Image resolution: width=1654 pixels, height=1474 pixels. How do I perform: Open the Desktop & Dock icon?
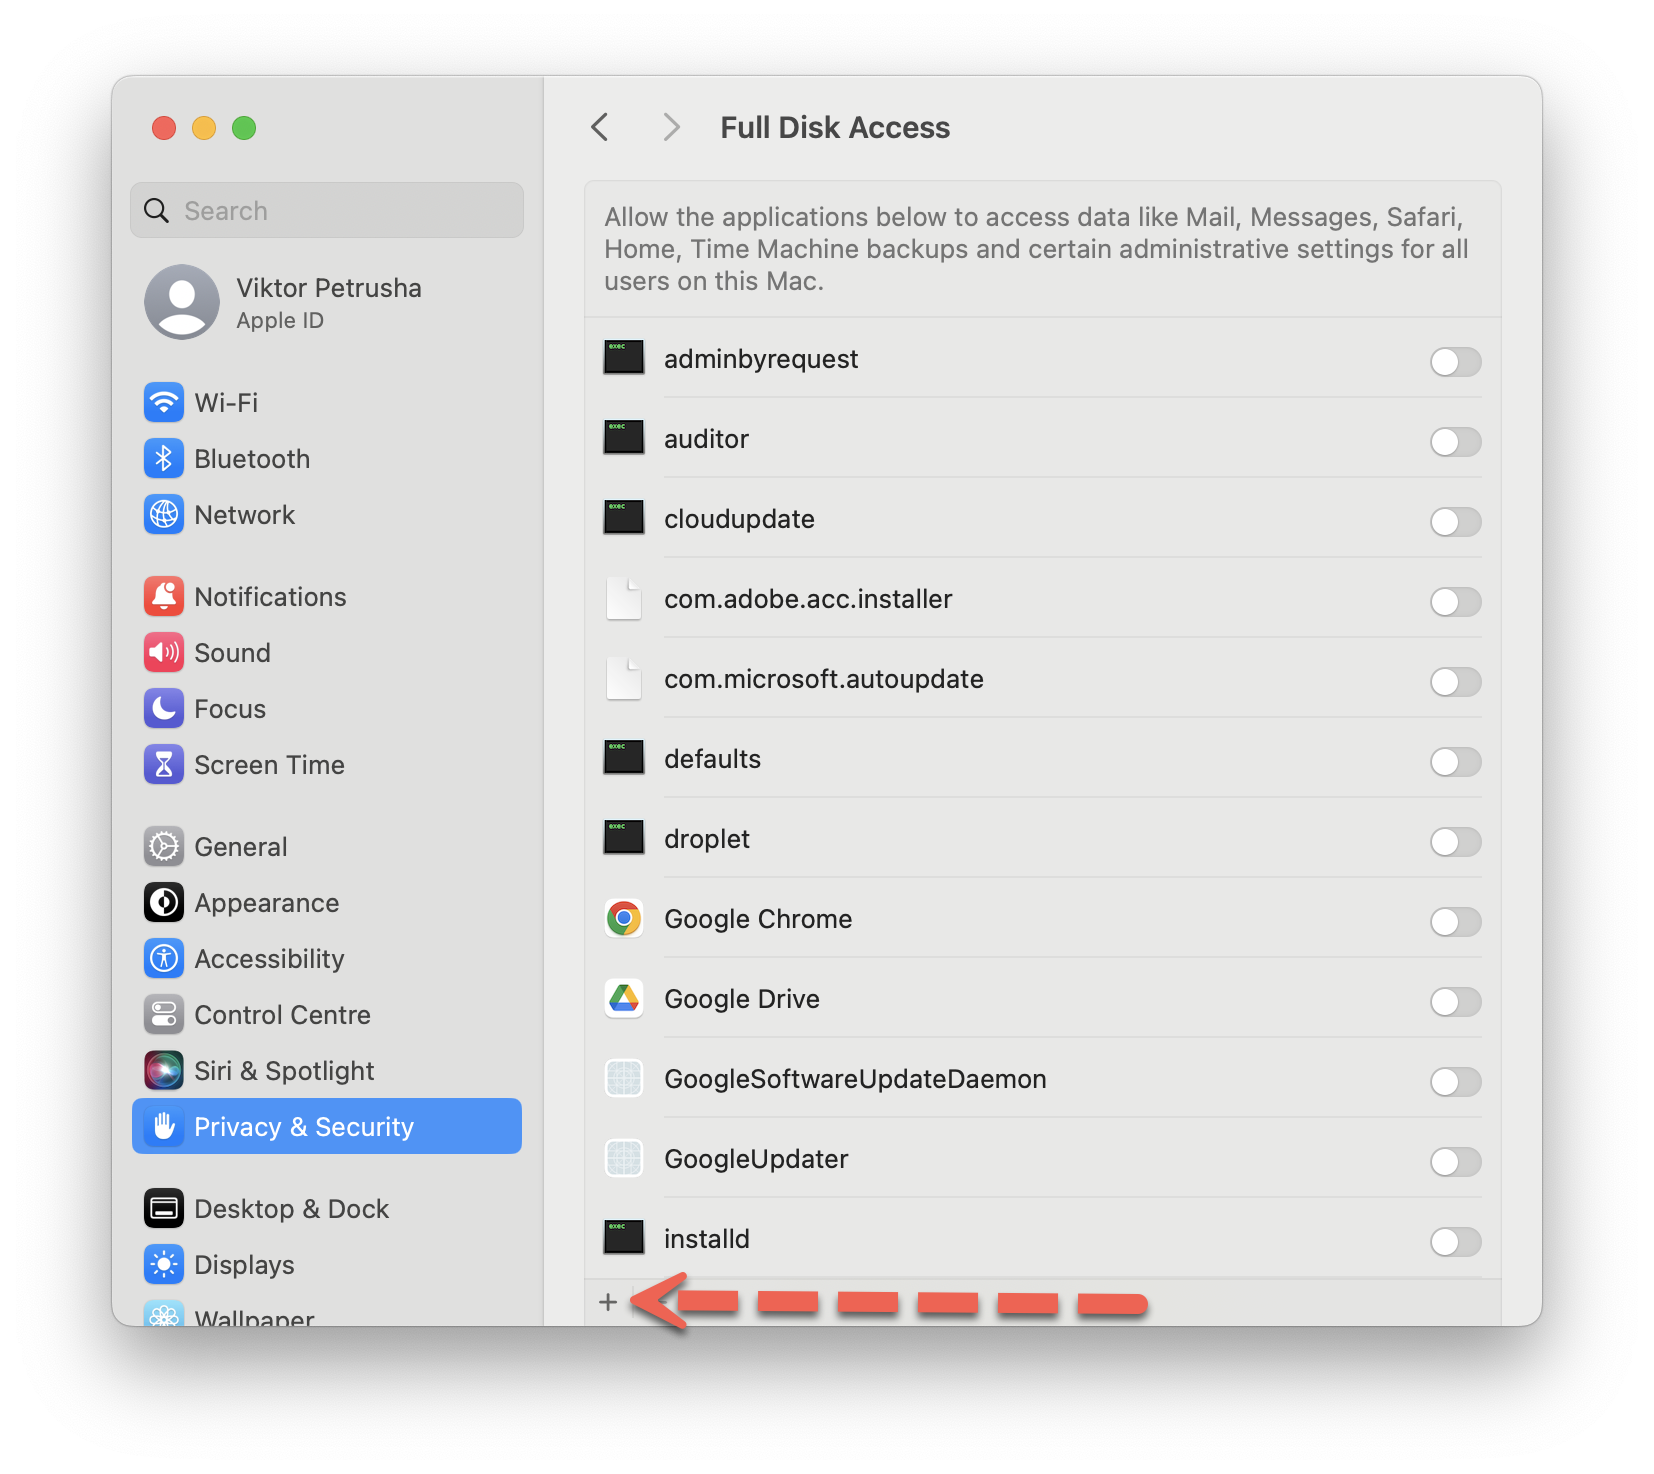tap(164, 1209)
